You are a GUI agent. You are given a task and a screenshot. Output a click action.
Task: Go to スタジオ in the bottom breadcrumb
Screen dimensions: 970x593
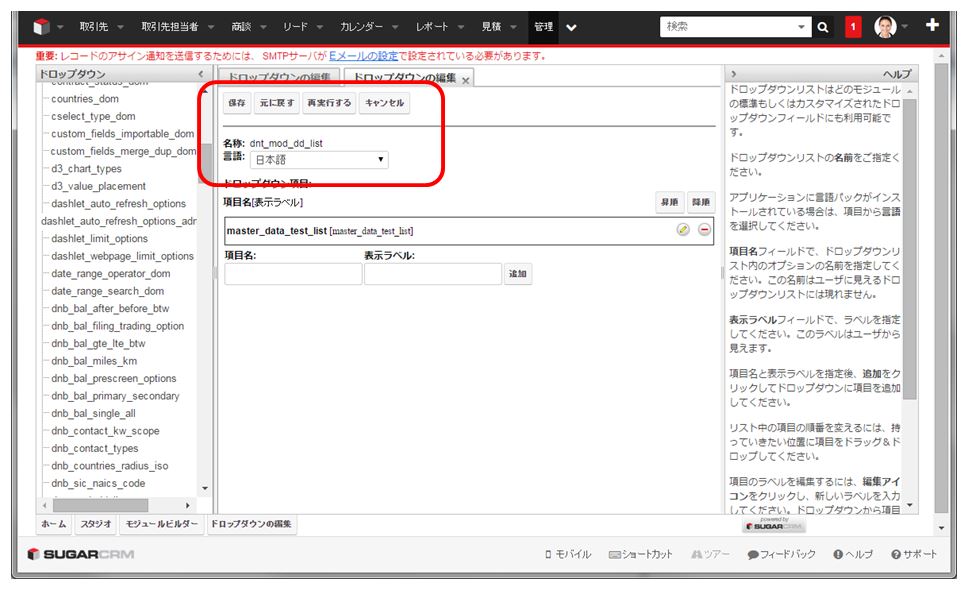(x=95, y=524)
